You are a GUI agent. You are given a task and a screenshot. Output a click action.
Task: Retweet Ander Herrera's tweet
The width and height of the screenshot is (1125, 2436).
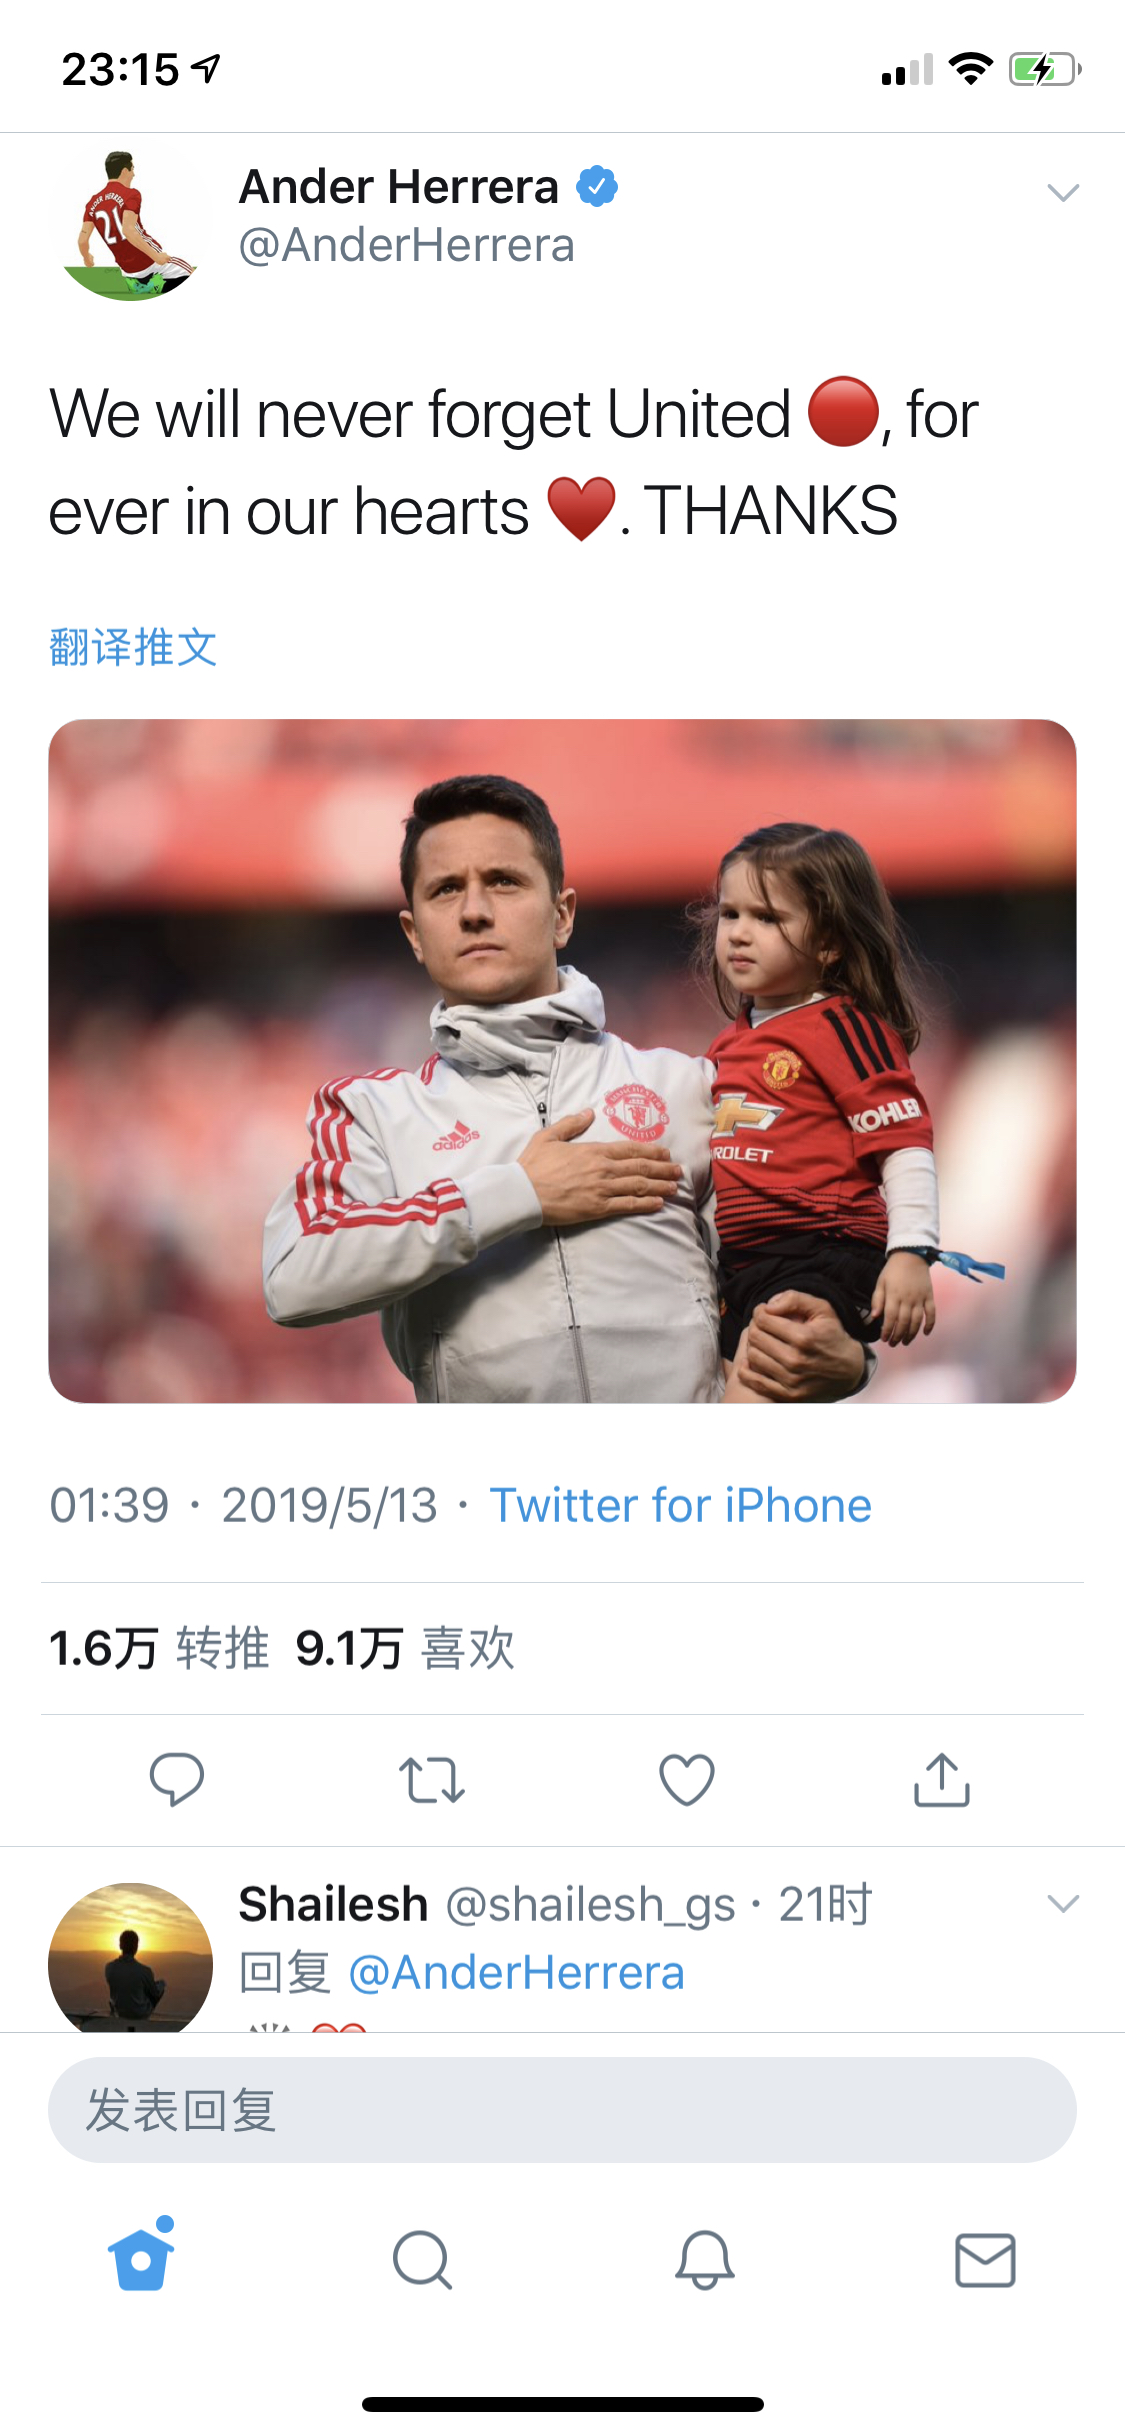pos(431,1780)
